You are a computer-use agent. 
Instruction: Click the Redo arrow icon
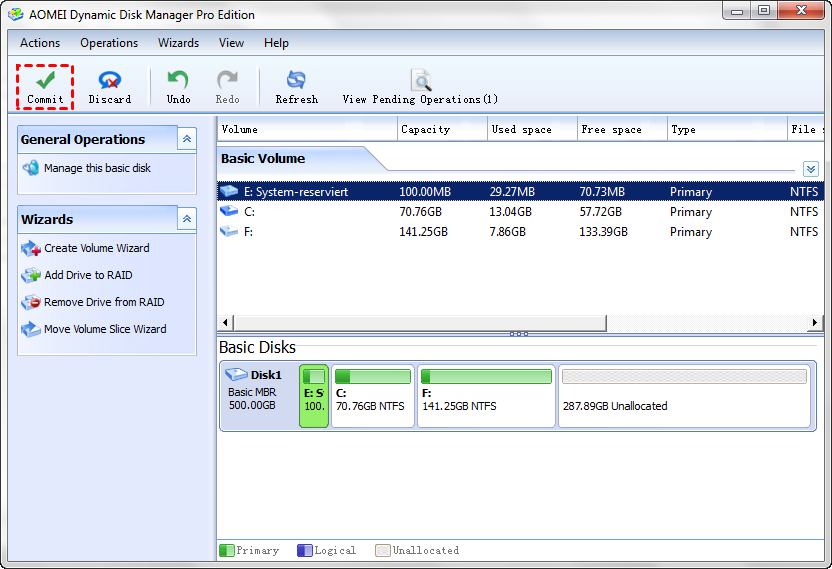tap(227, 80)
